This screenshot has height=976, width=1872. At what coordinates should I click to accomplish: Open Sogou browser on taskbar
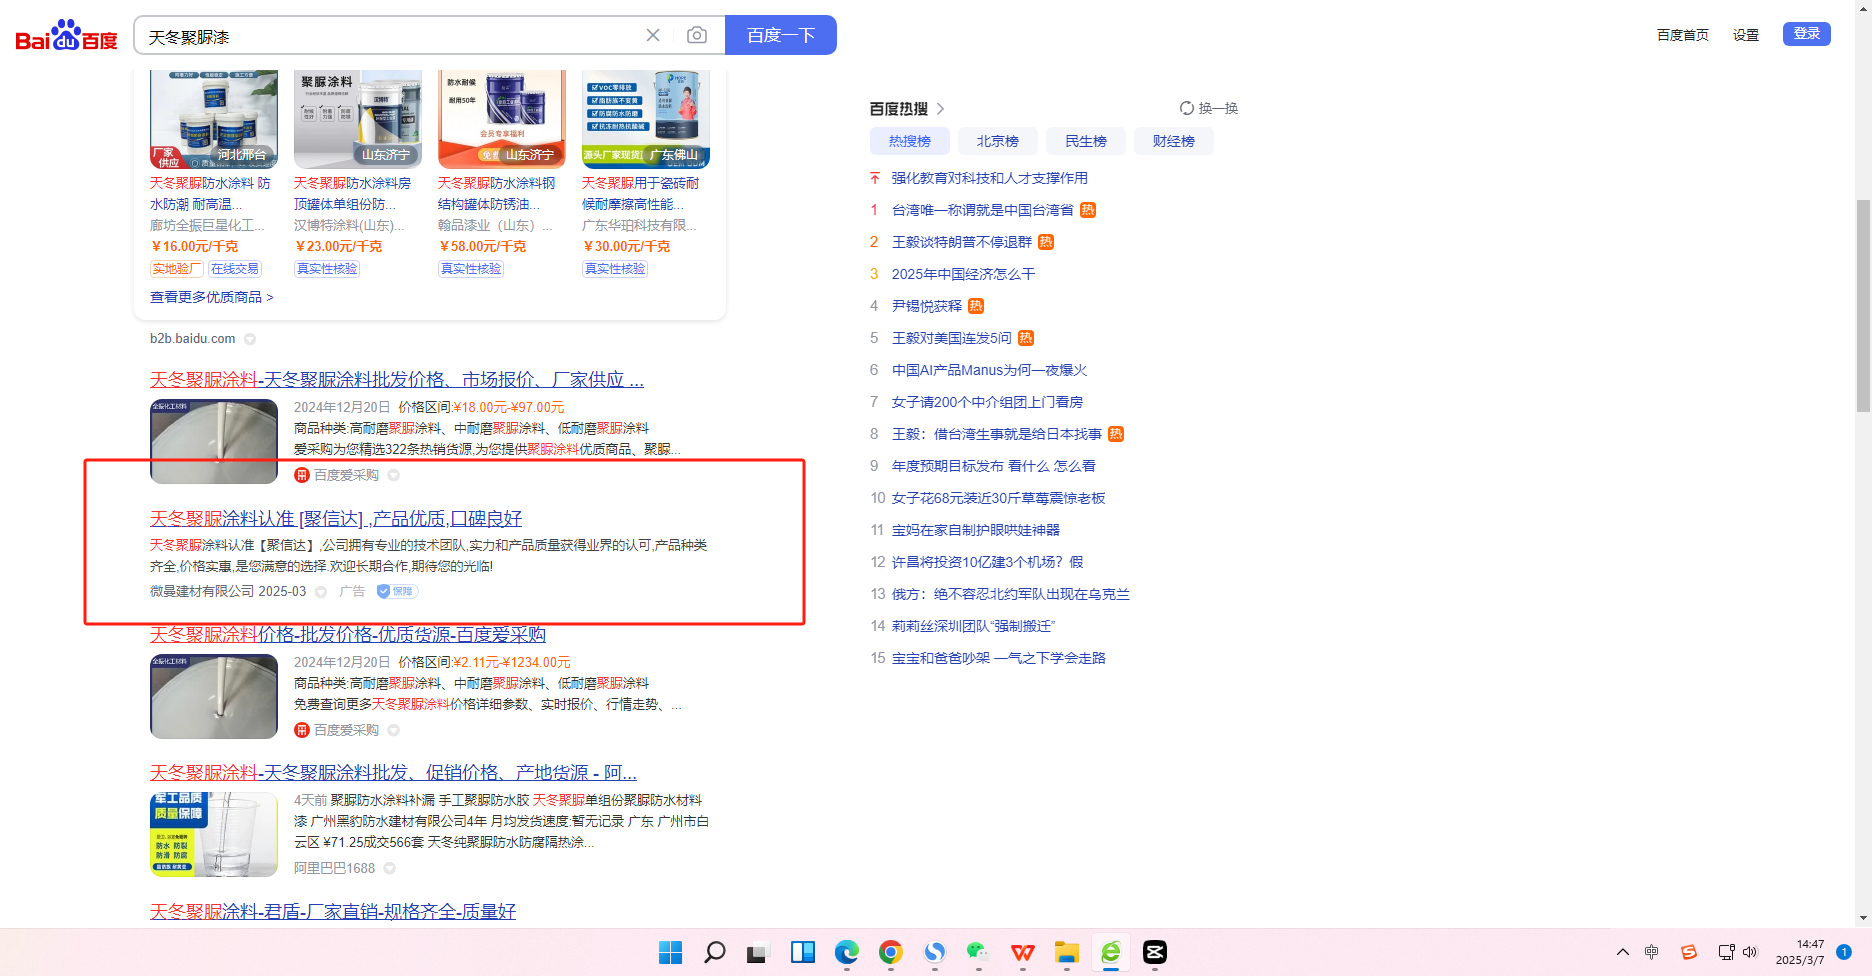coord(935,952)
